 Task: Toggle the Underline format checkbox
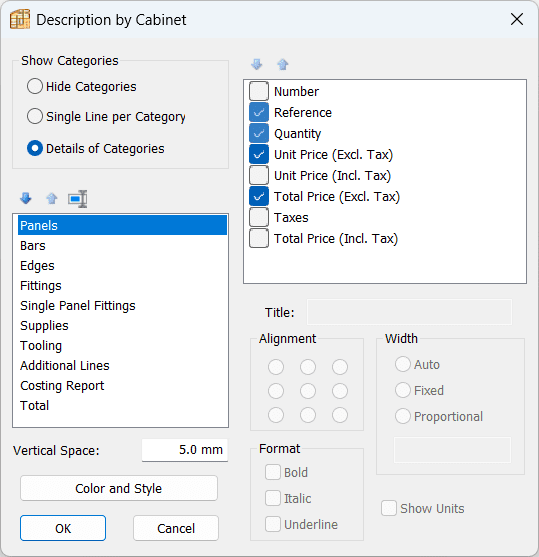pyautogui.click(x=273, y=524)
